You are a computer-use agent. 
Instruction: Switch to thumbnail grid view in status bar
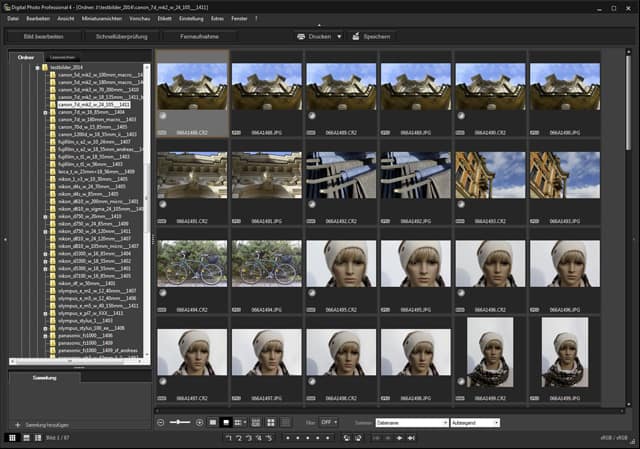point(12,438)
